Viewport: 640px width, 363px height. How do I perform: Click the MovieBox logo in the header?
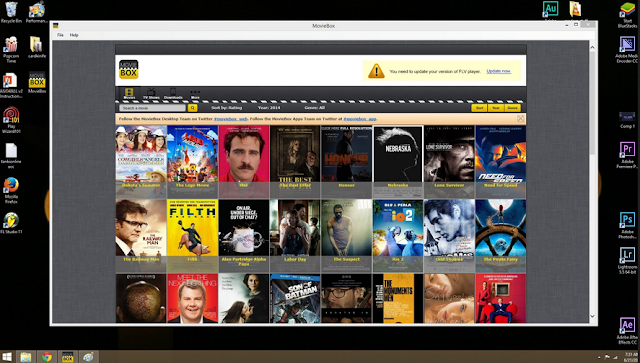[x=129, y=69]
